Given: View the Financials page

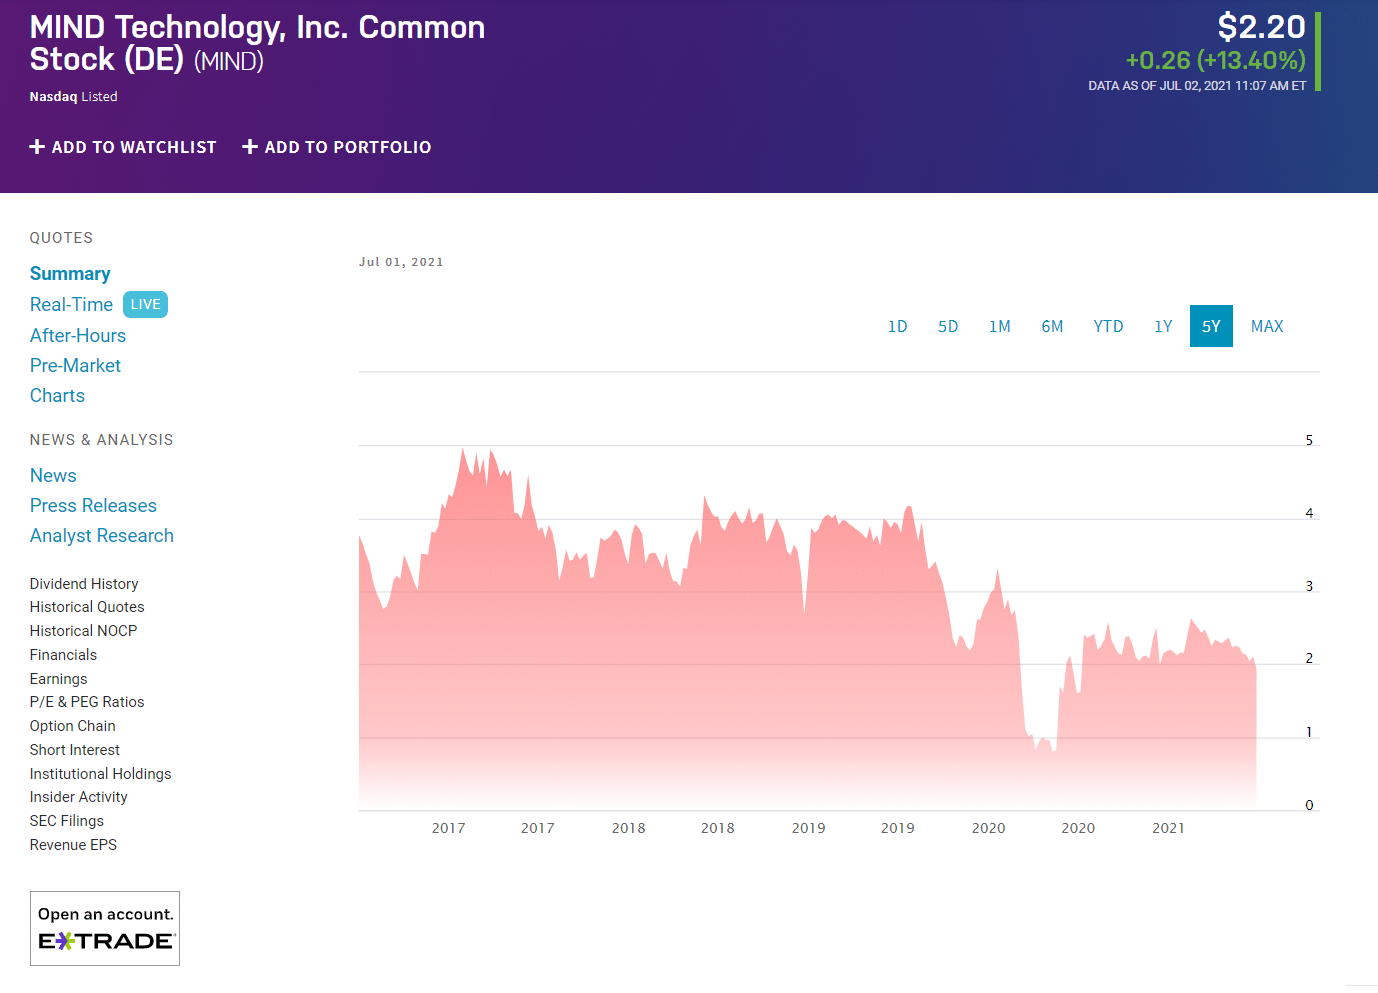Looking at the screenshot, I should (63, 655).
